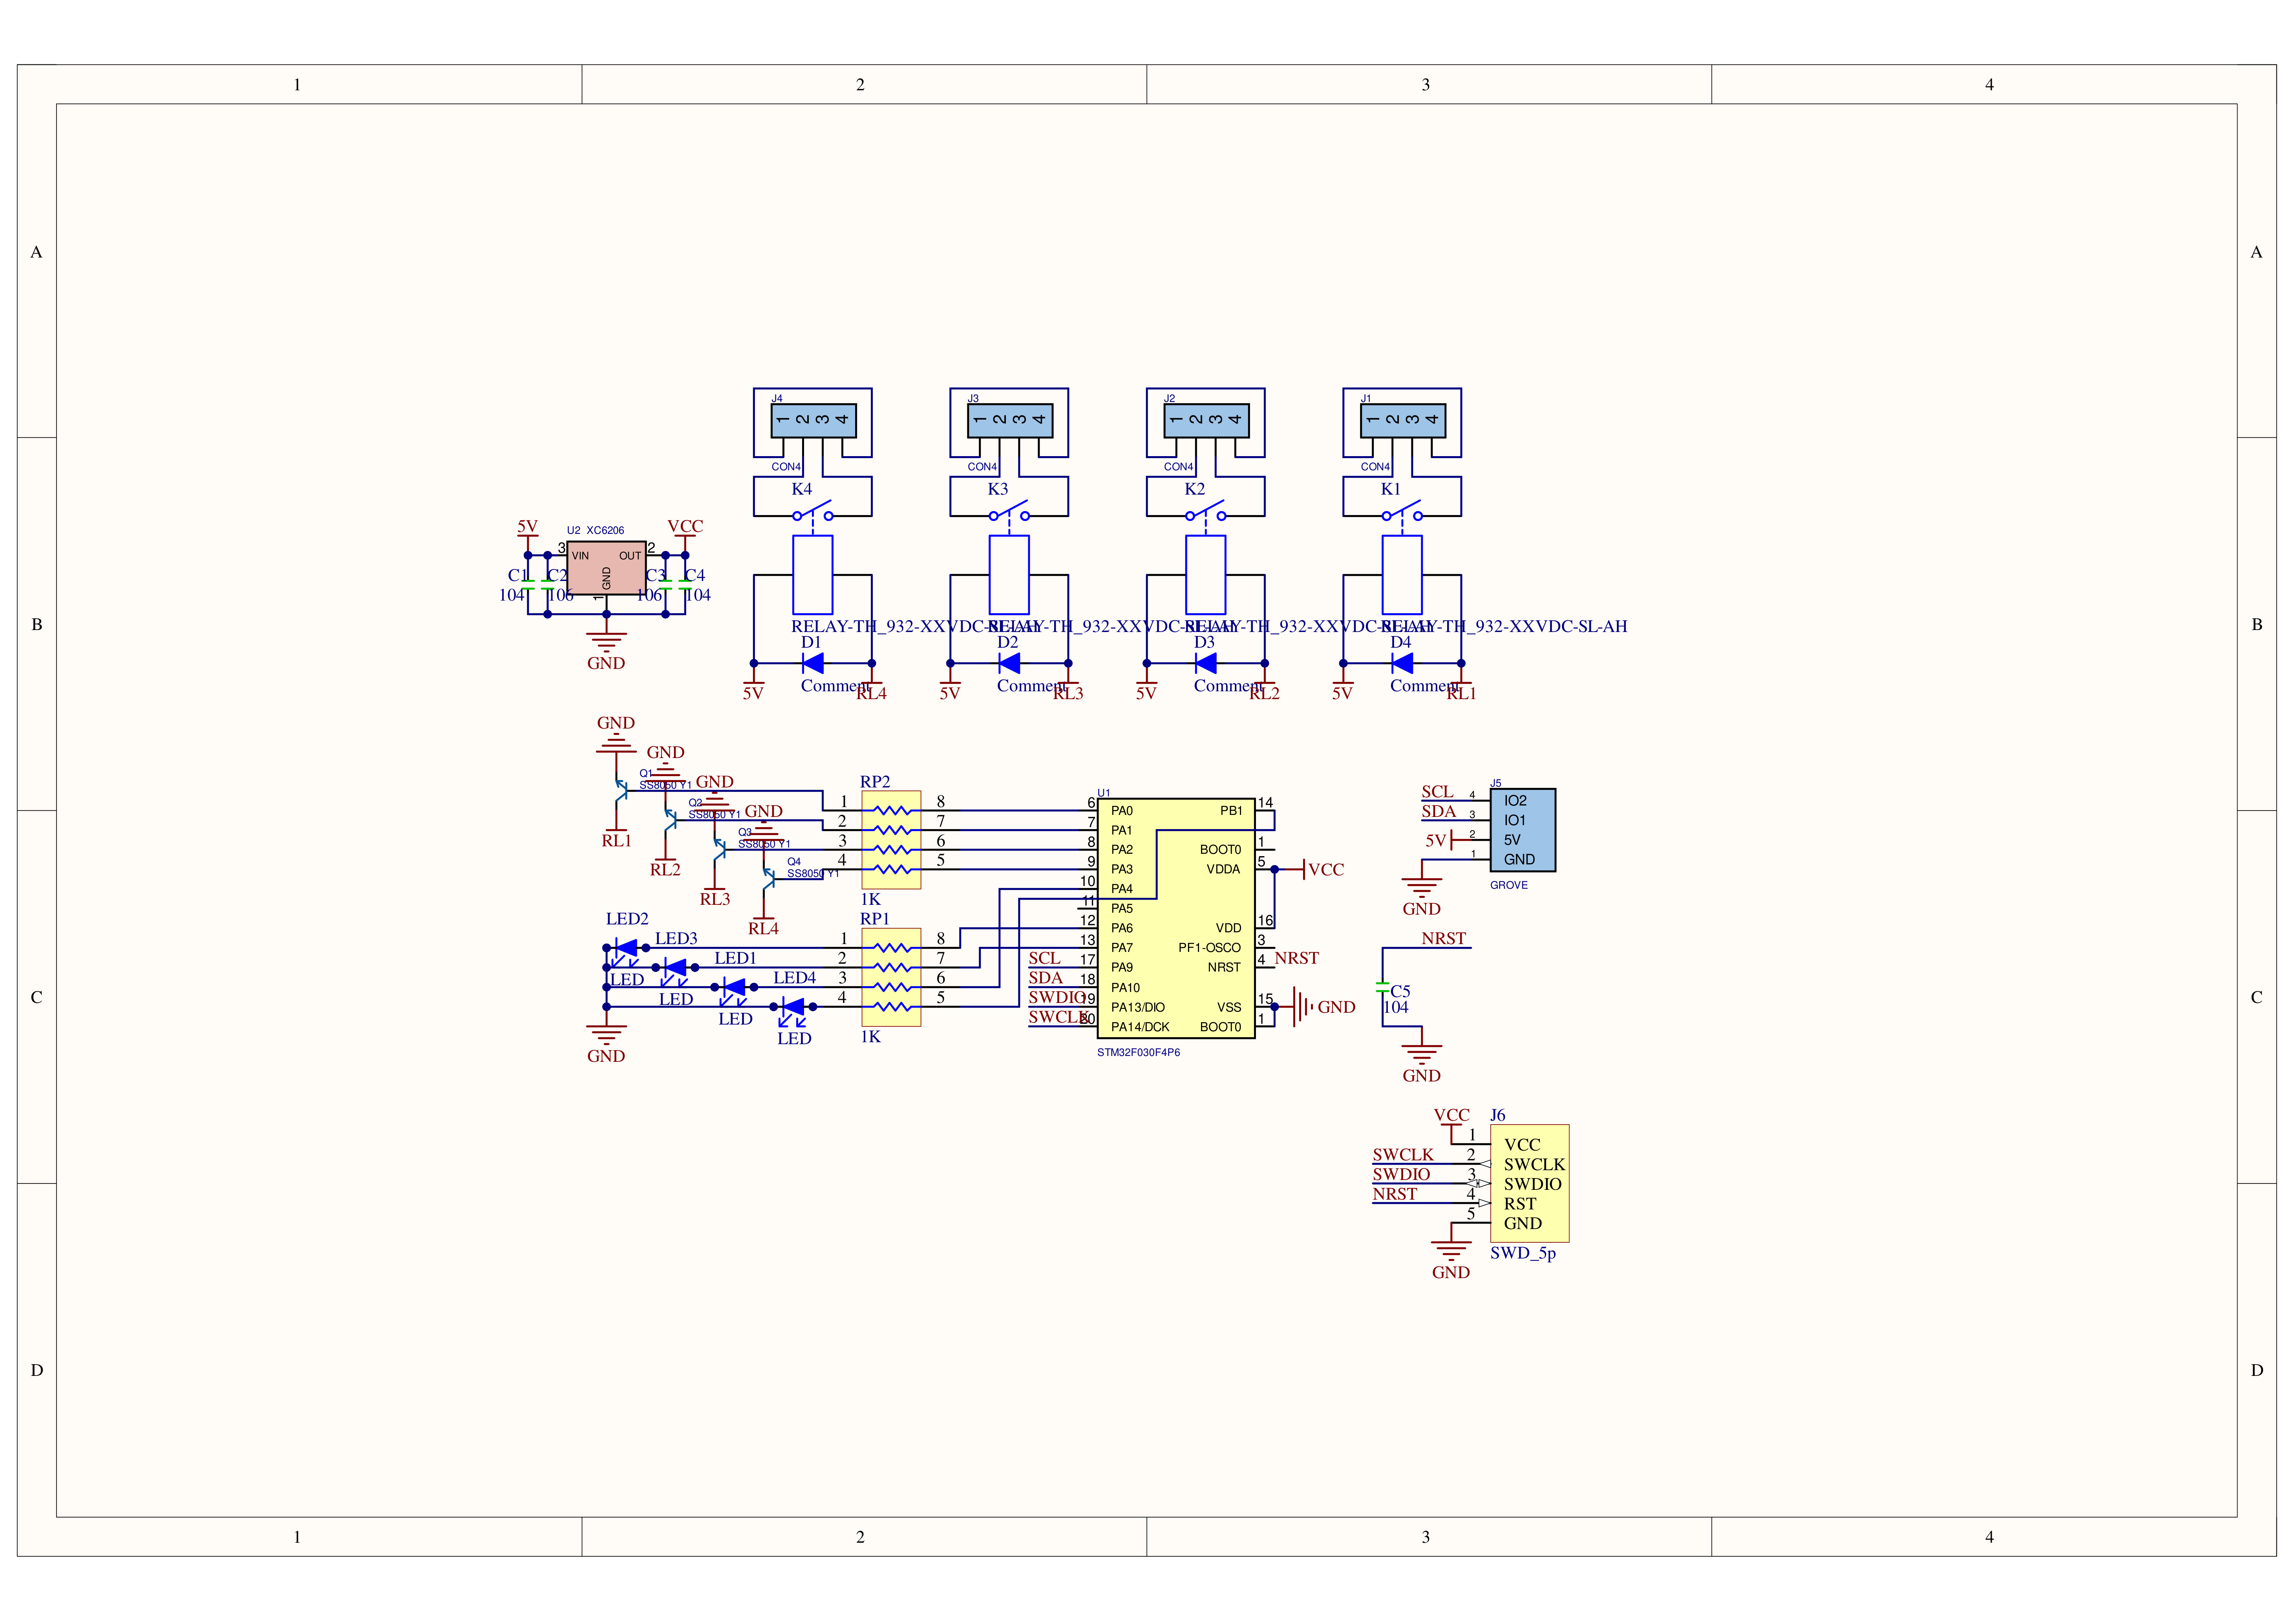This screenshot has width=2296, height=1622.
Task: Select the C5 capacitor on the NRST net
Action: pyautogui.click(x=1383, y=987)
